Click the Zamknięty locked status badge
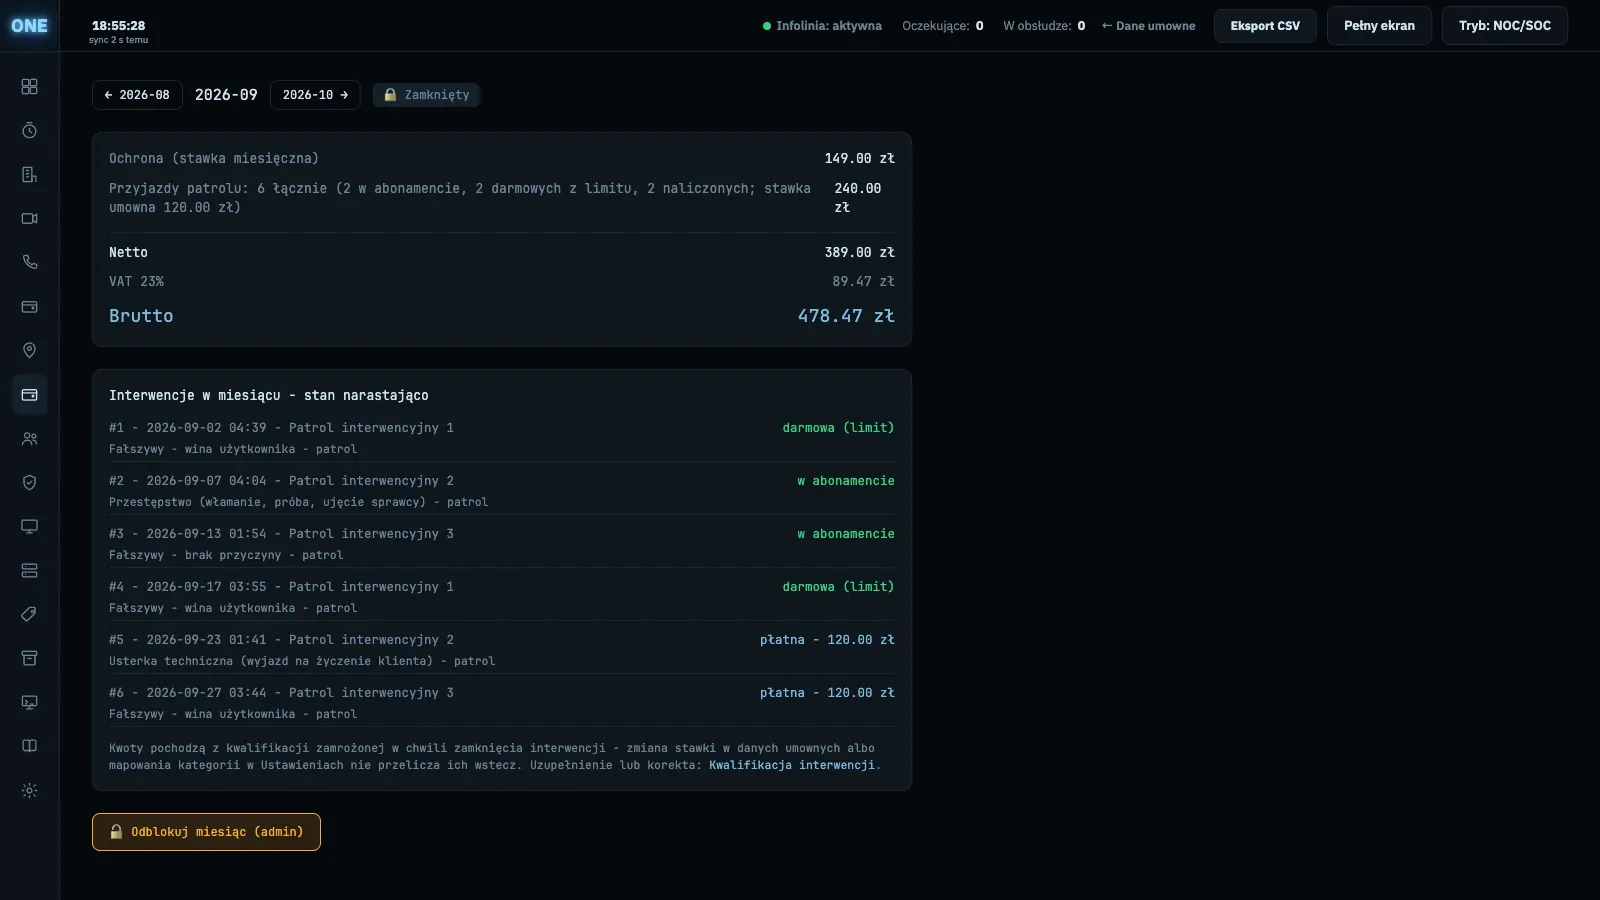This screenshot has height=900, width=1600. coord(427,95)
